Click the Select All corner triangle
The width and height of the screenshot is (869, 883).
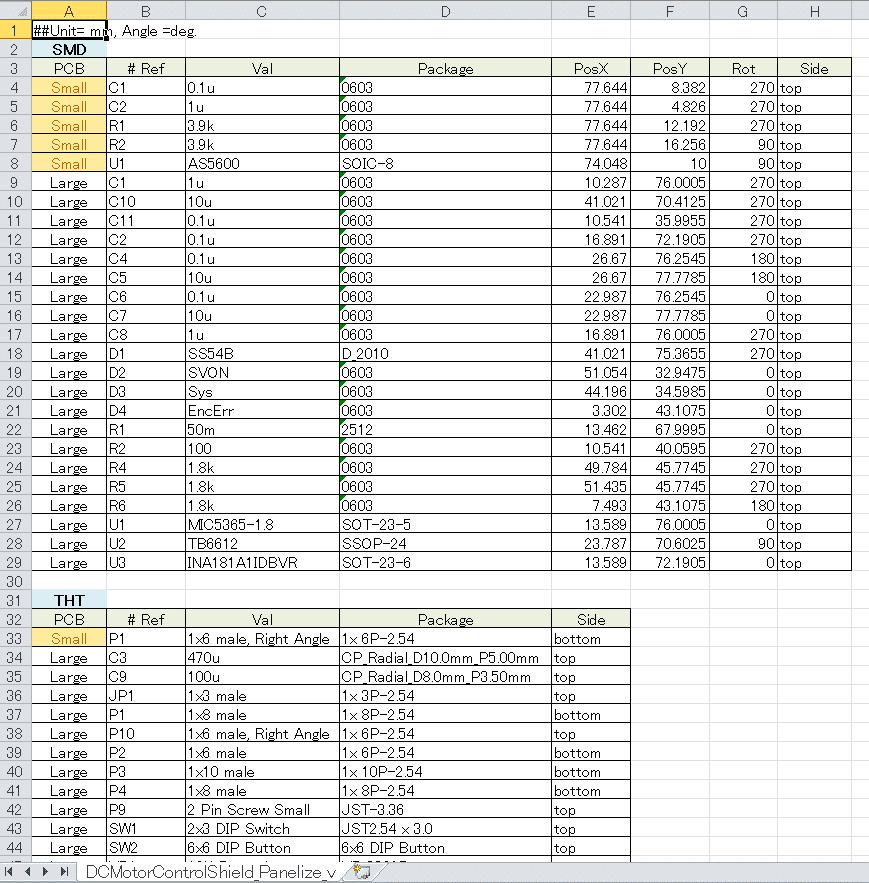15,10
